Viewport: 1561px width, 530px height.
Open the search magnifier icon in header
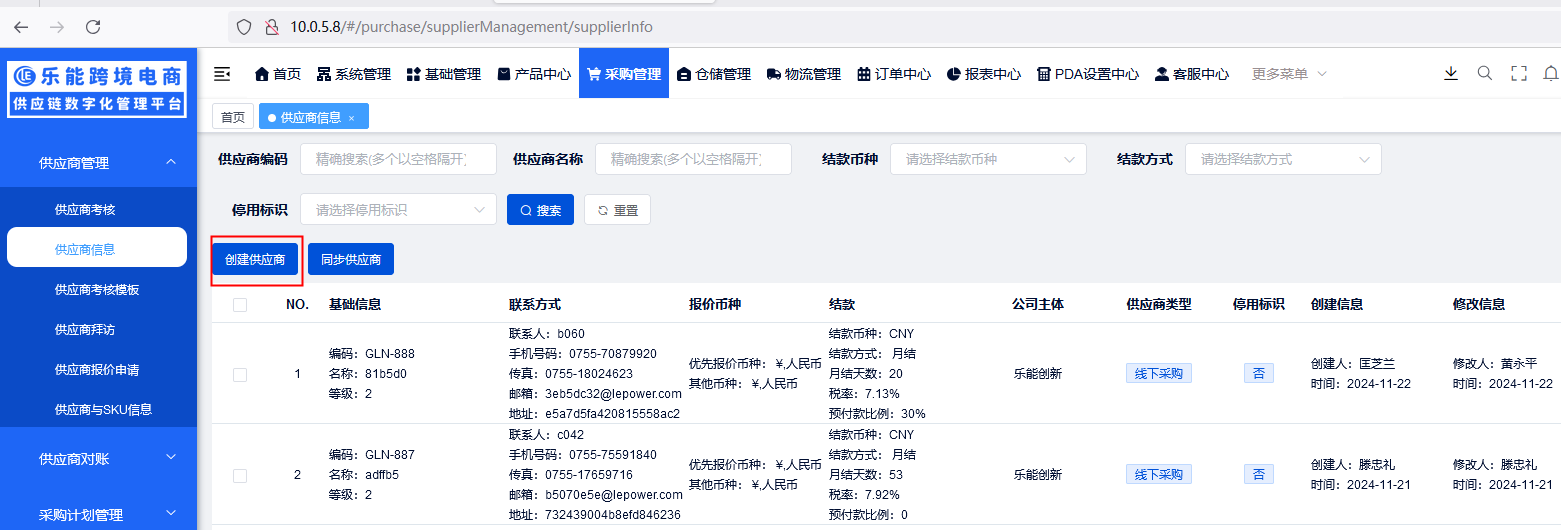(x=1485, y=74)
